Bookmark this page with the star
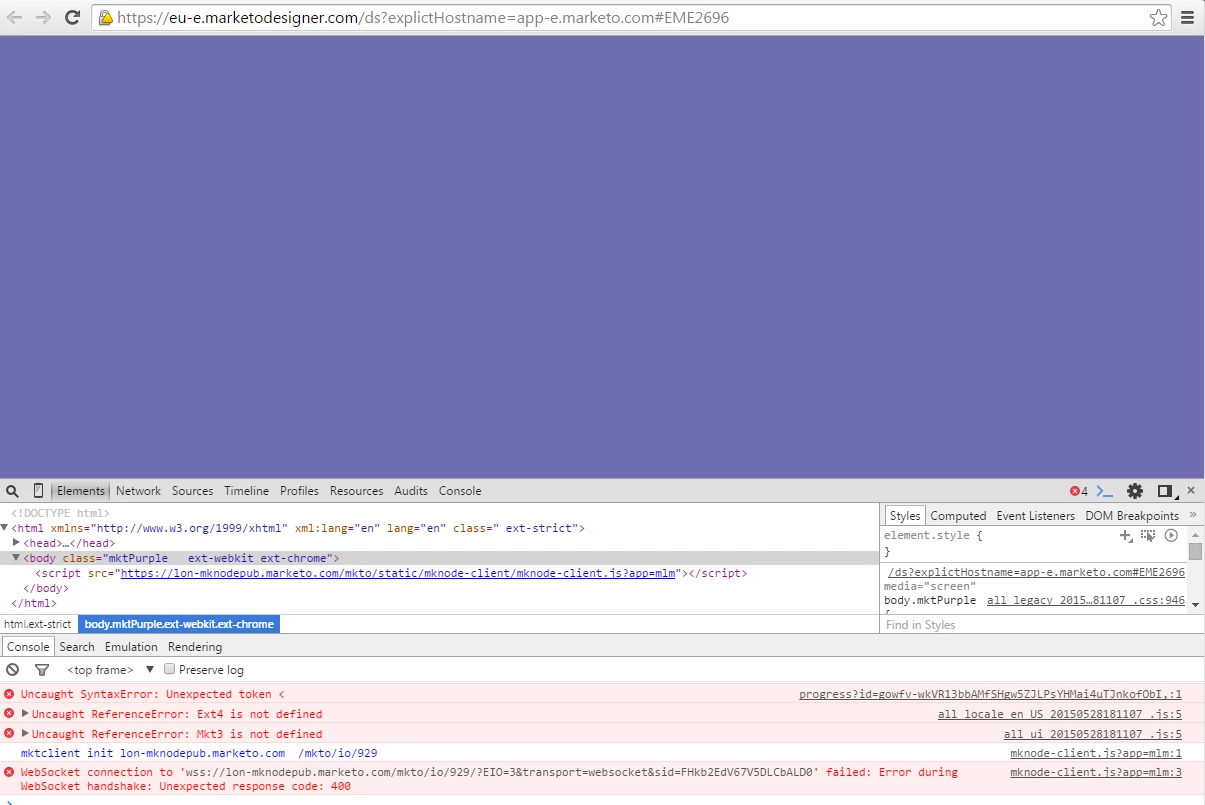 [1158, 18]
